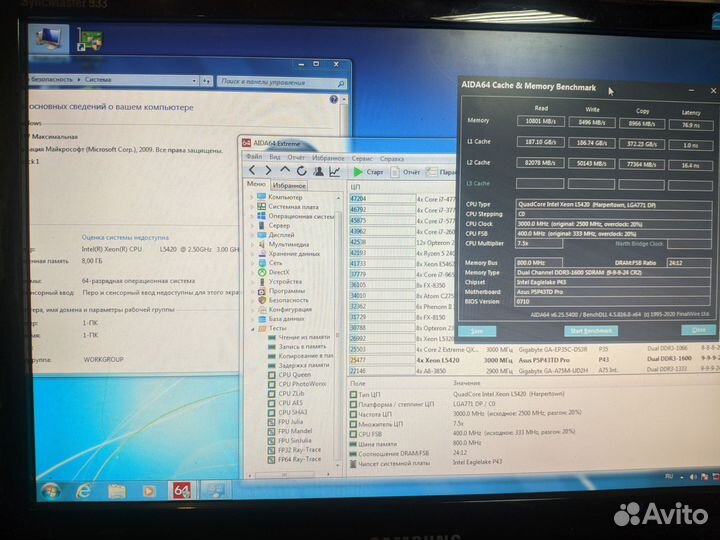
Task: Expand the Сеть tree node arrow
Action: tap(252, 263)
